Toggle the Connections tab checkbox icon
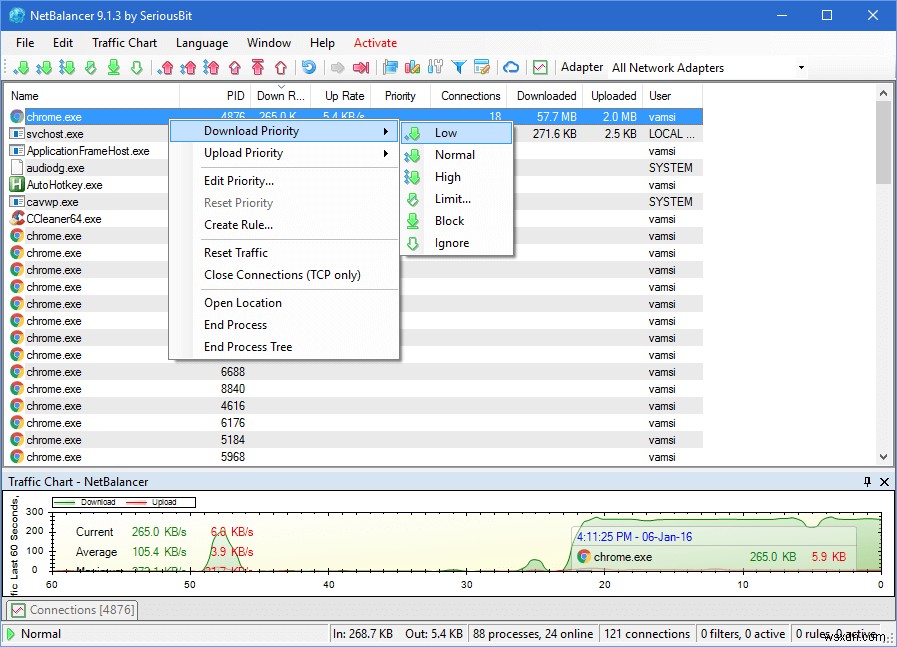This screenshot has width=897, height=647. click(x=17, y=610)
